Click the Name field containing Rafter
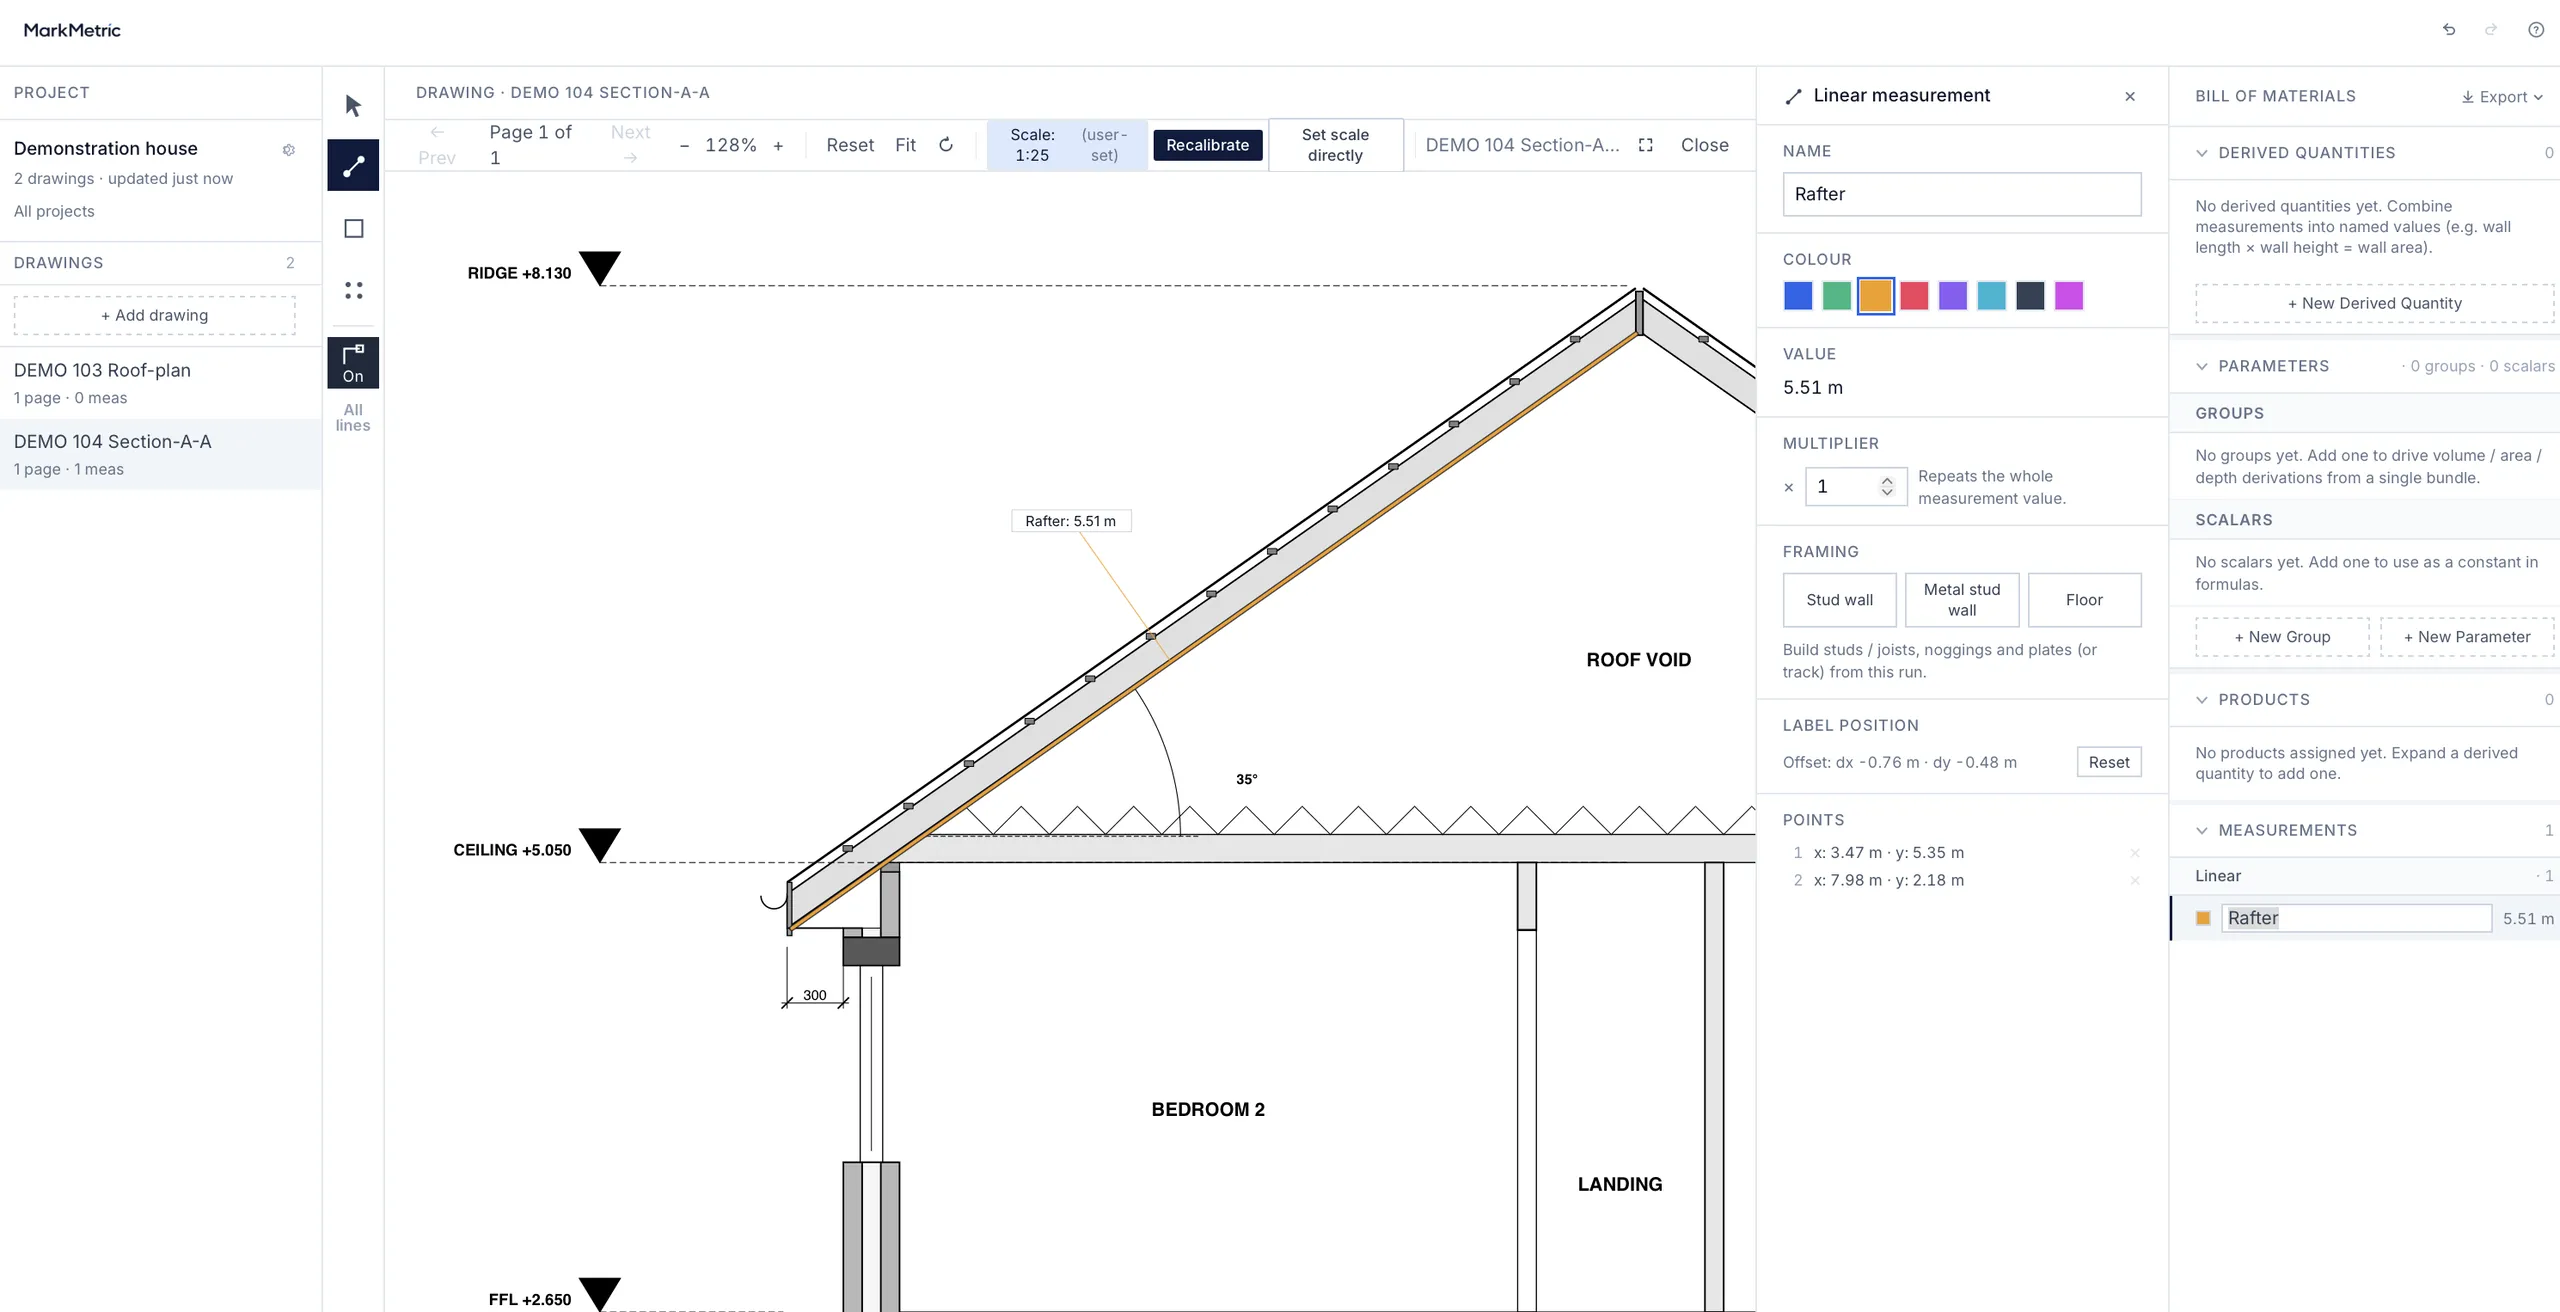 pyautogui.click(x=1961, y=194)
